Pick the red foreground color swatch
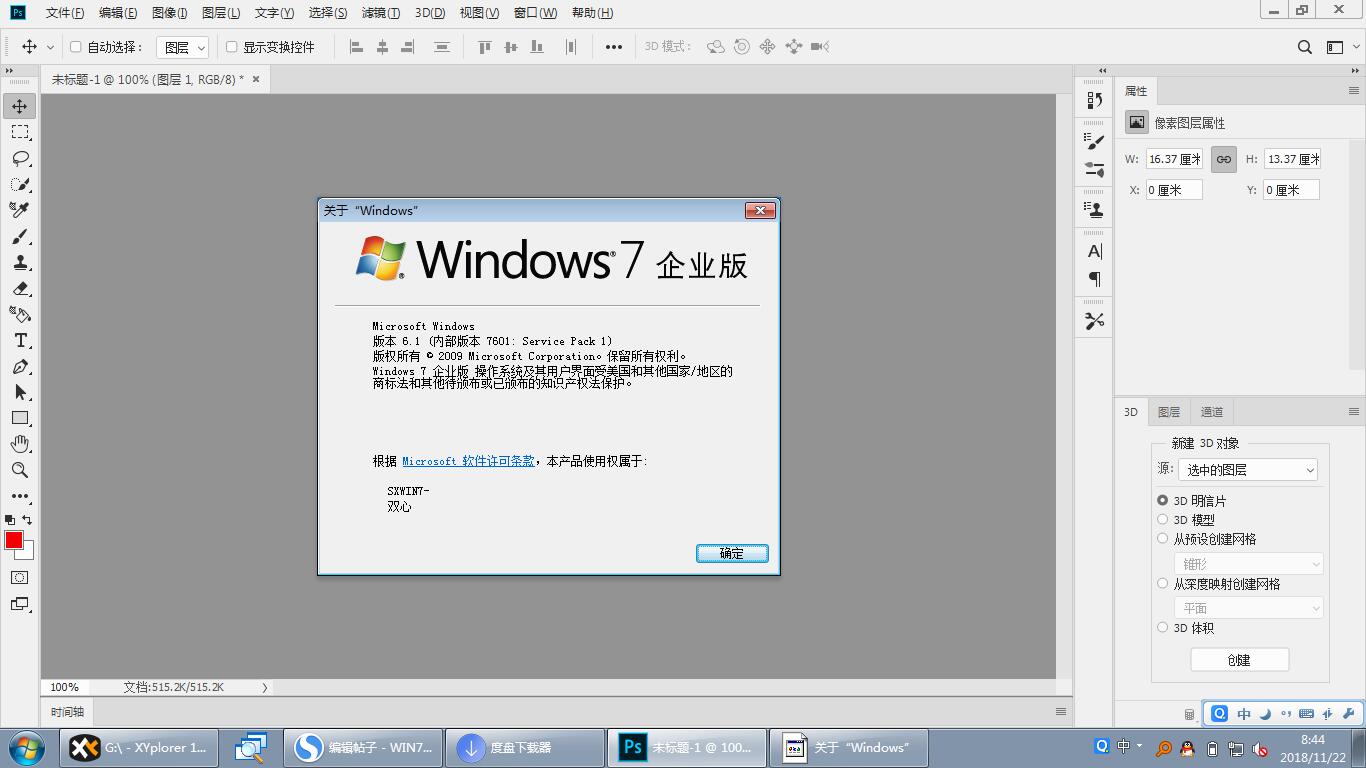The image size is (1366, 768). [13, 540]
